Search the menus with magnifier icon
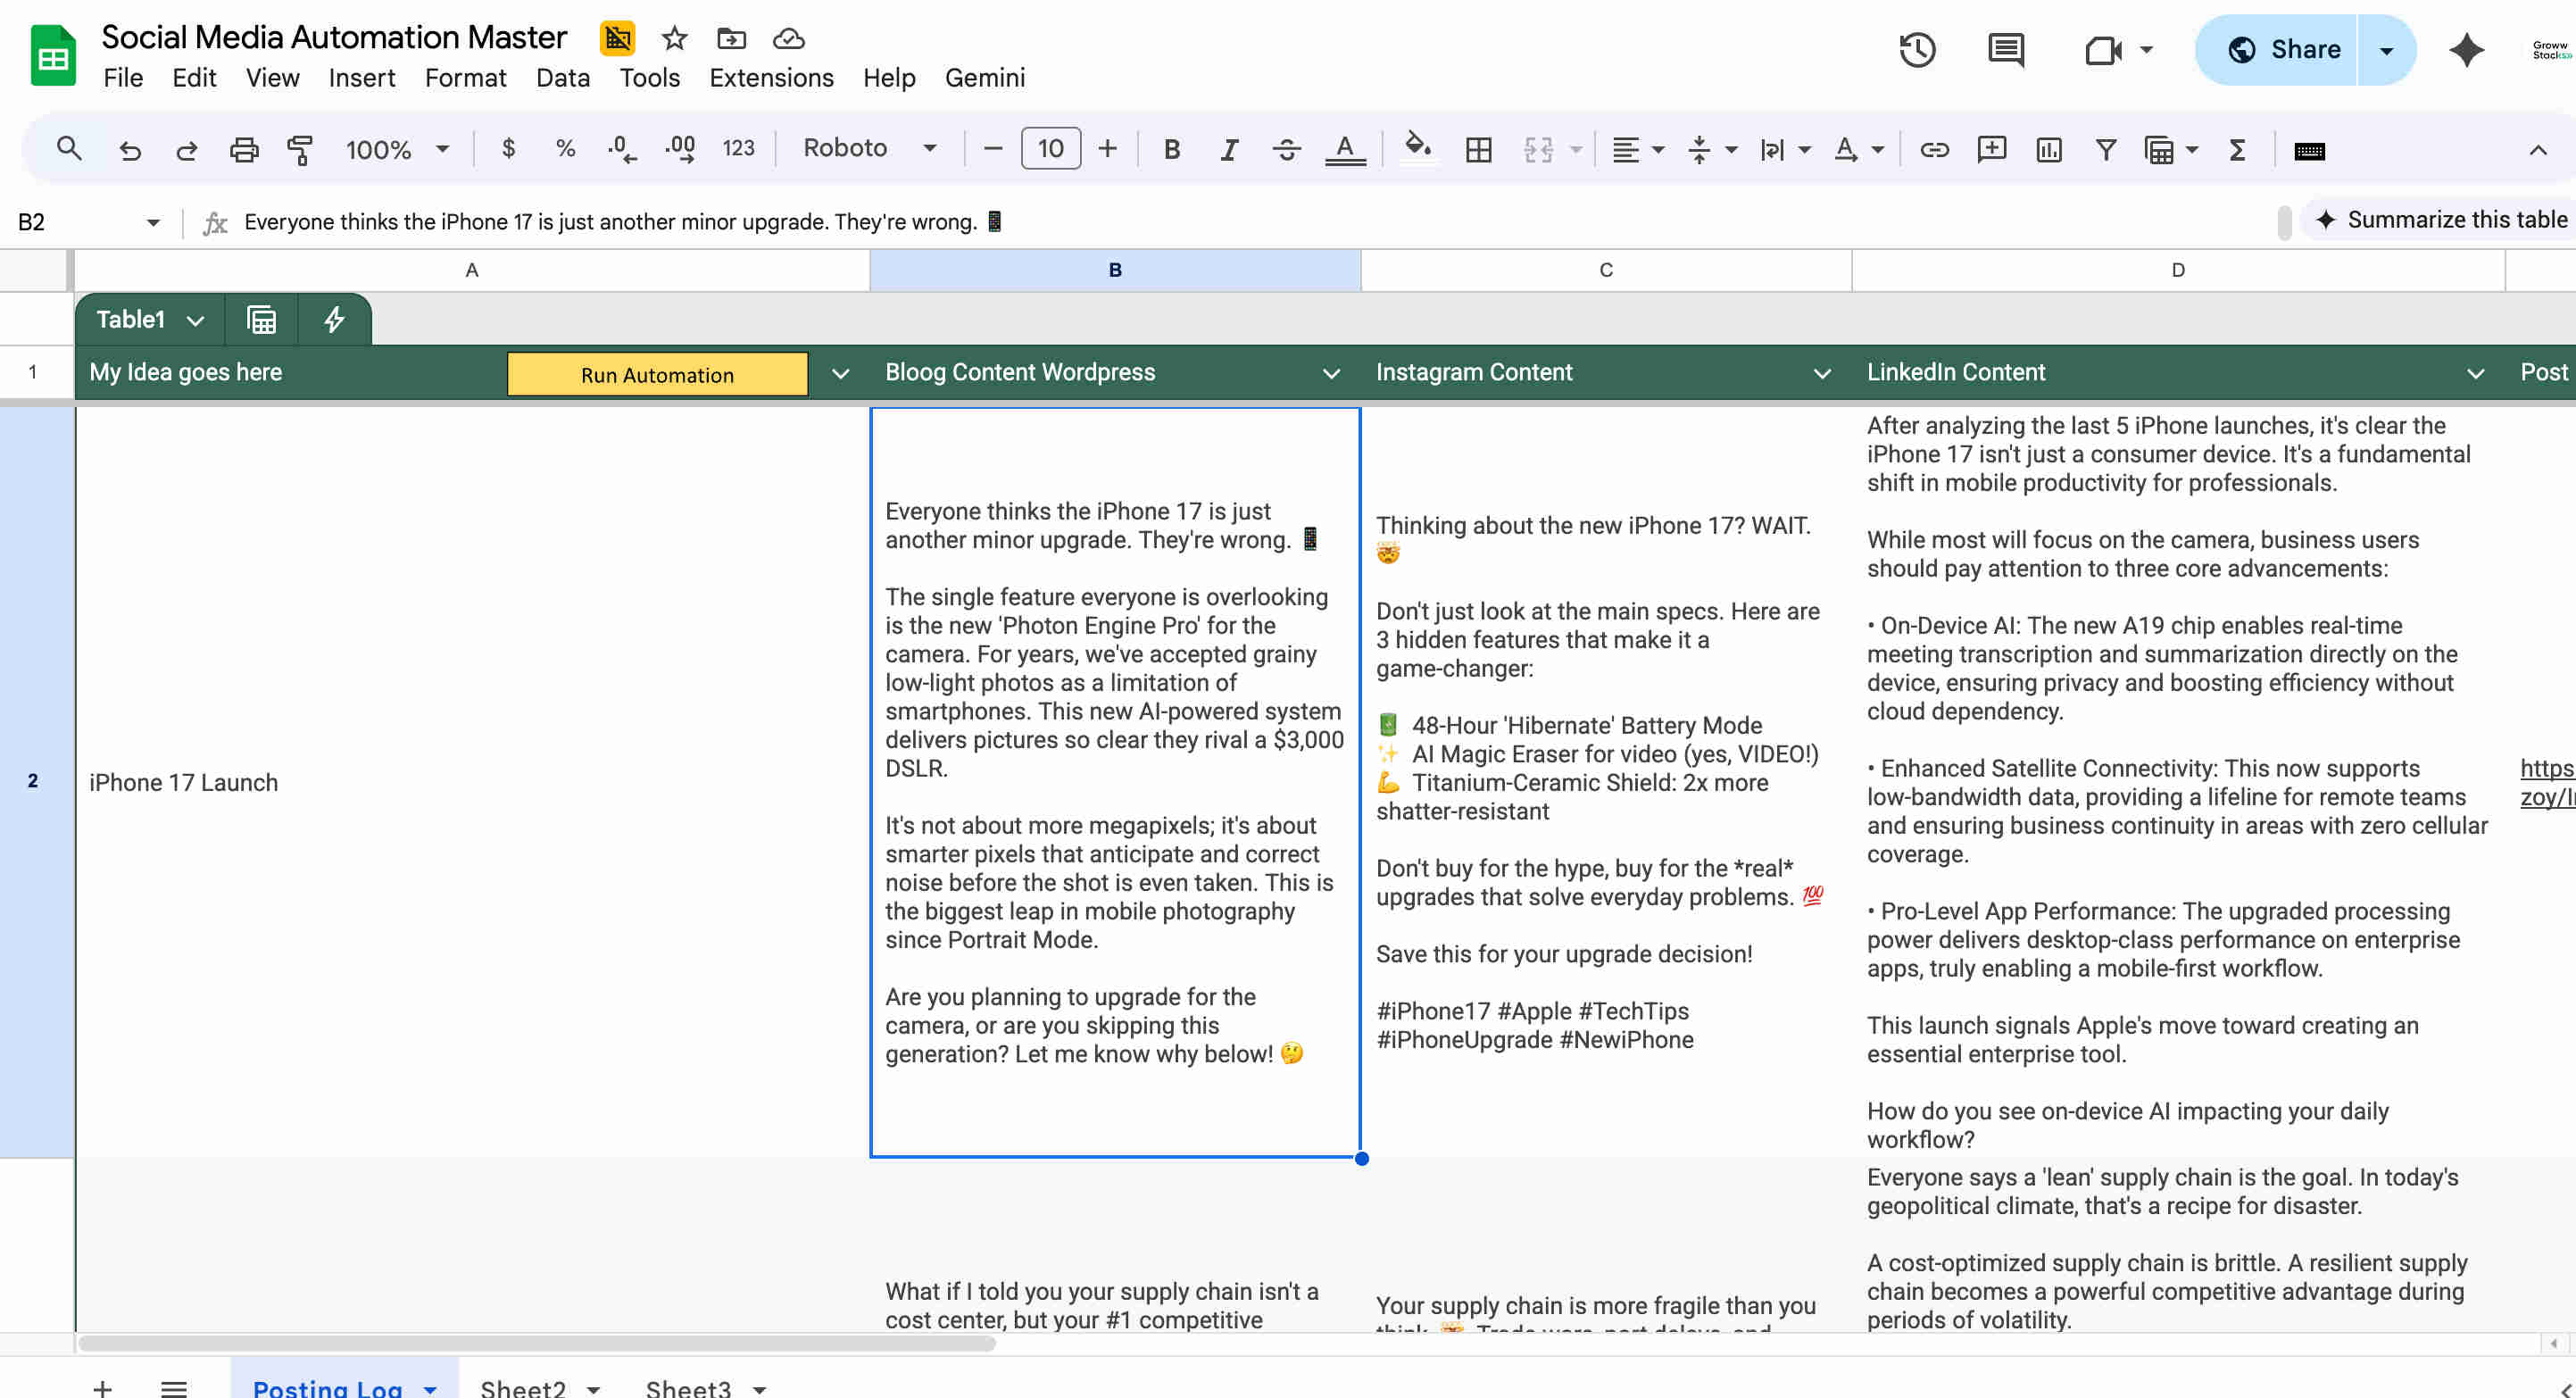 69,149
